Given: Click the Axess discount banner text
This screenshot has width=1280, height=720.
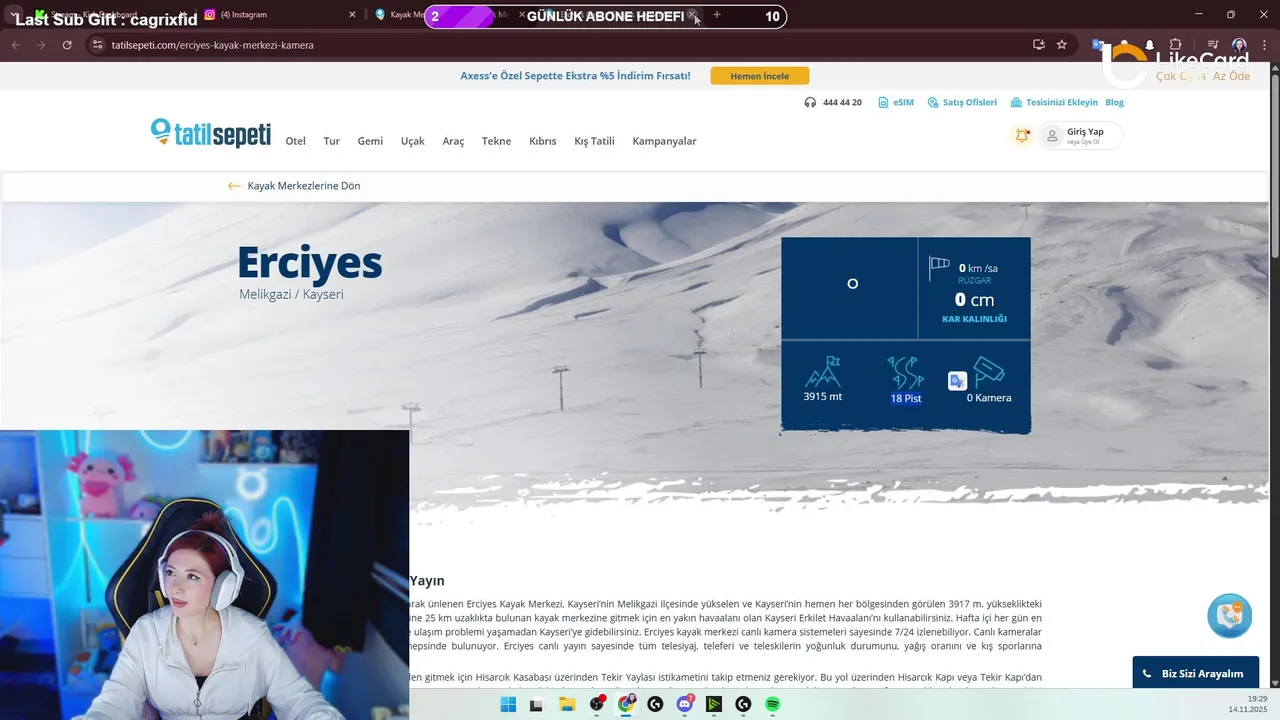Looking at the screenshot, I should 575,76.
